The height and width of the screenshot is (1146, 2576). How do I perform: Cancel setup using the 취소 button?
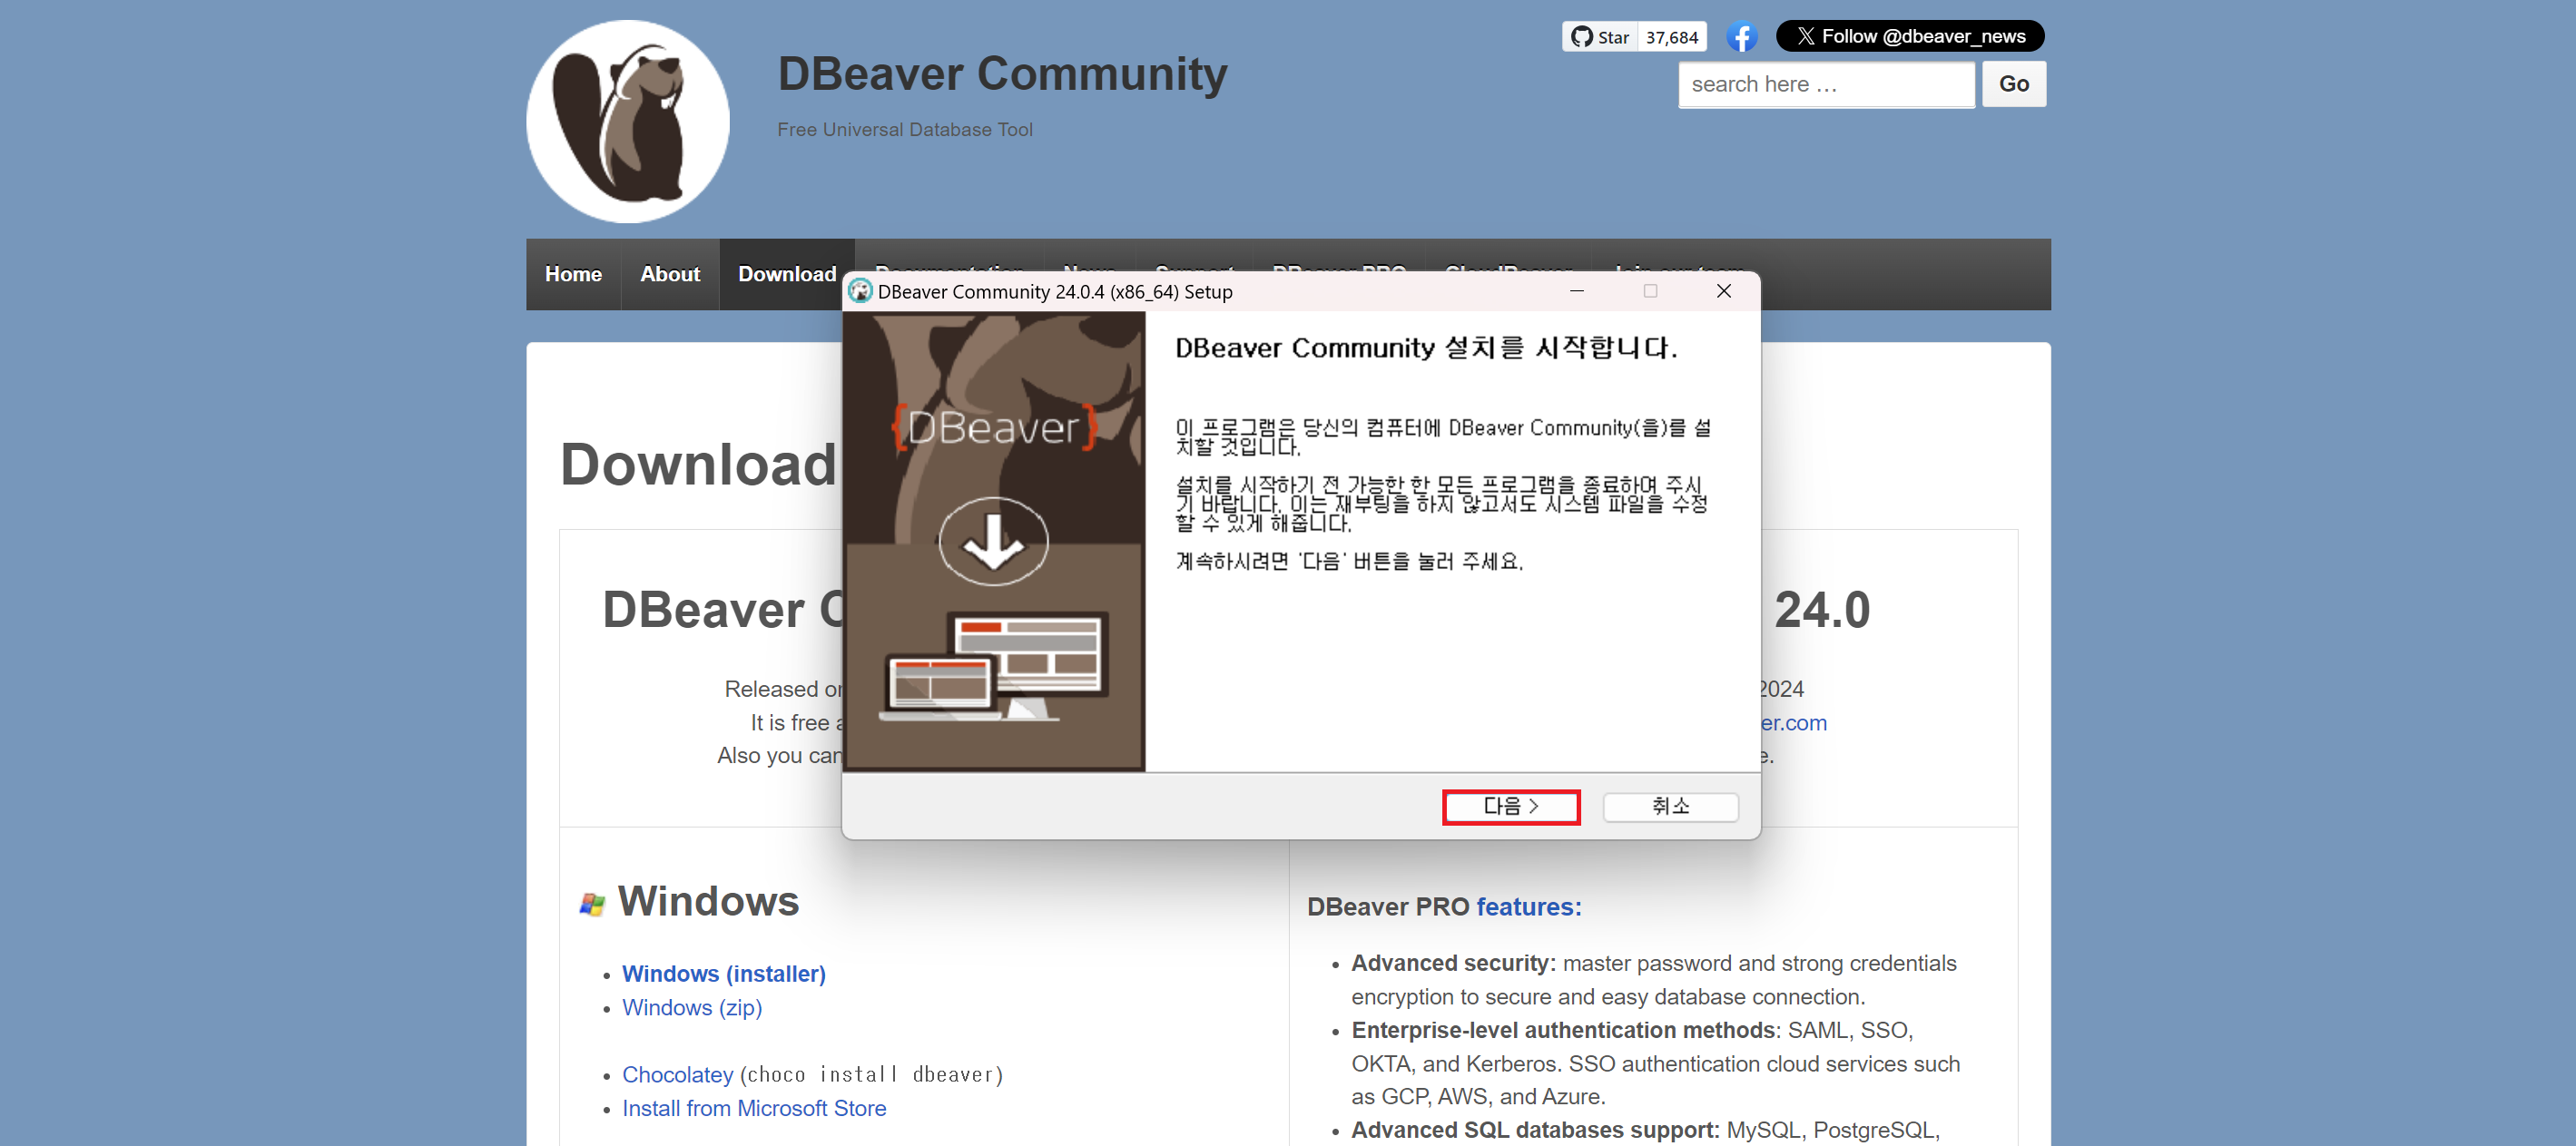coord(1669,806)
